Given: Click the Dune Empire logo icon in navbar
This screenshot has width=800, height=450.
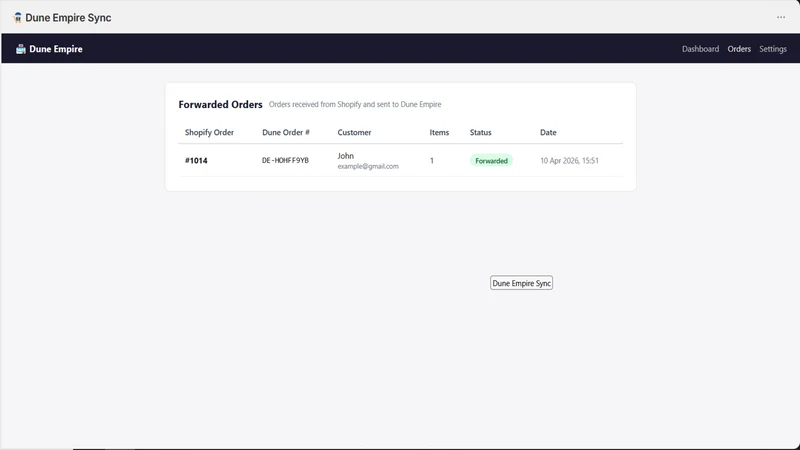Looking at the screenshot, I should (x=20, y=49).
